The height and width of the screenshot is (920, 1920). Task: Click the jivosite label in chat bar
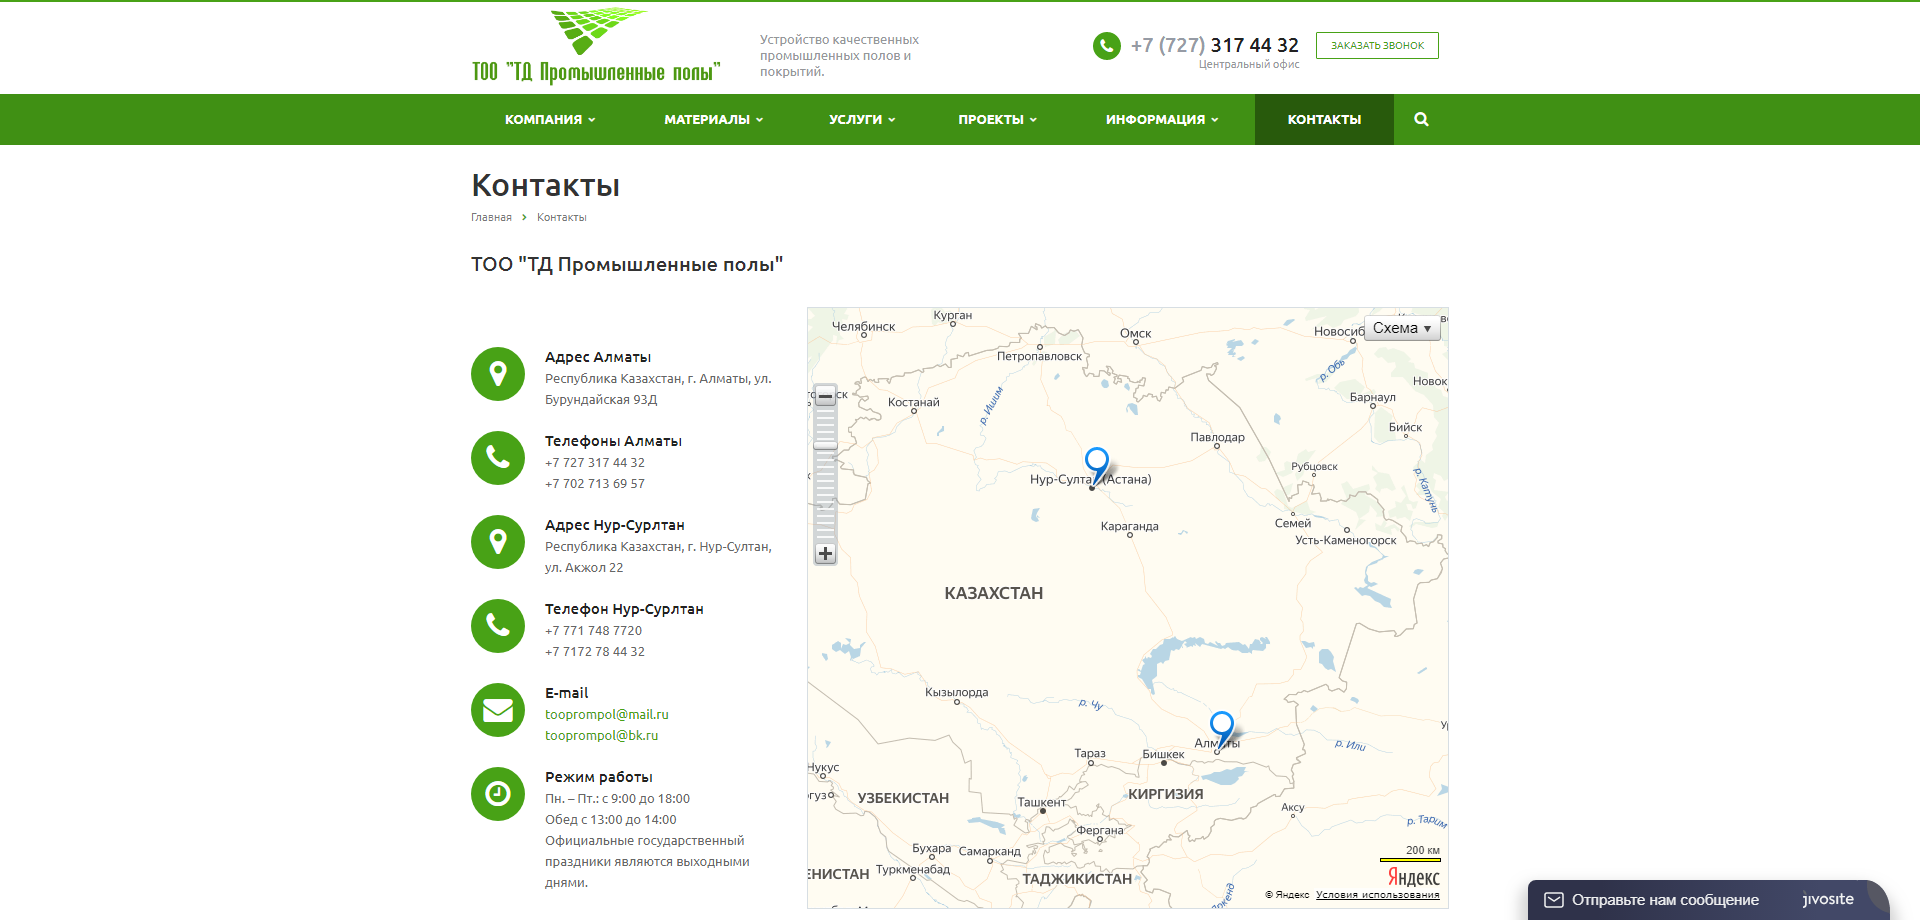[1828, 899]
